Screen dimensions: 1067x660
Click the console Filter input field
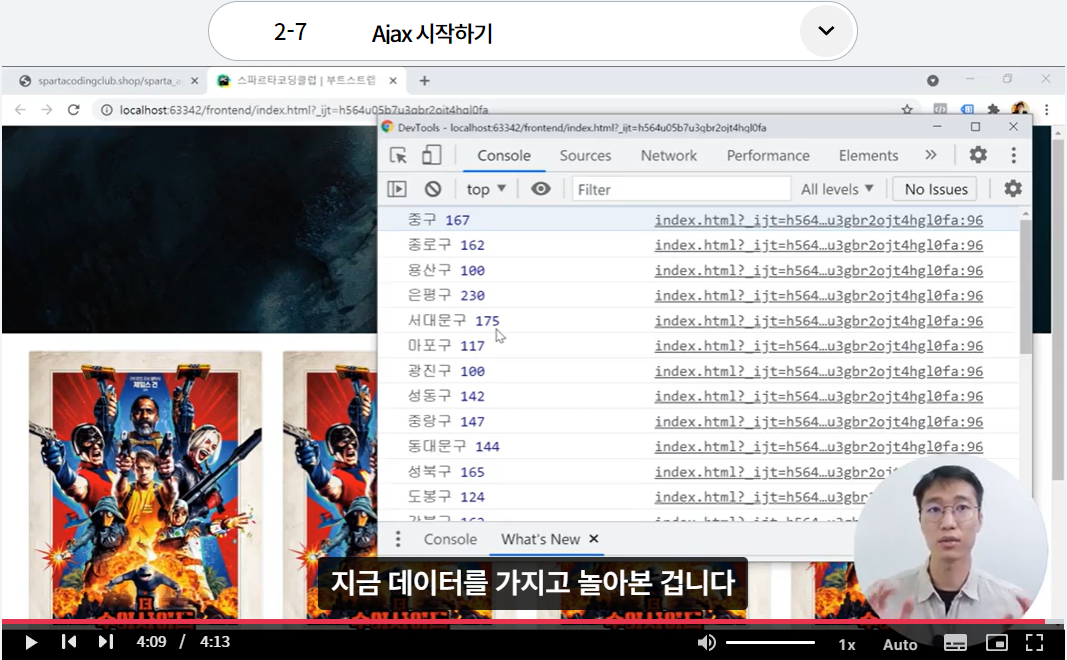681,189
